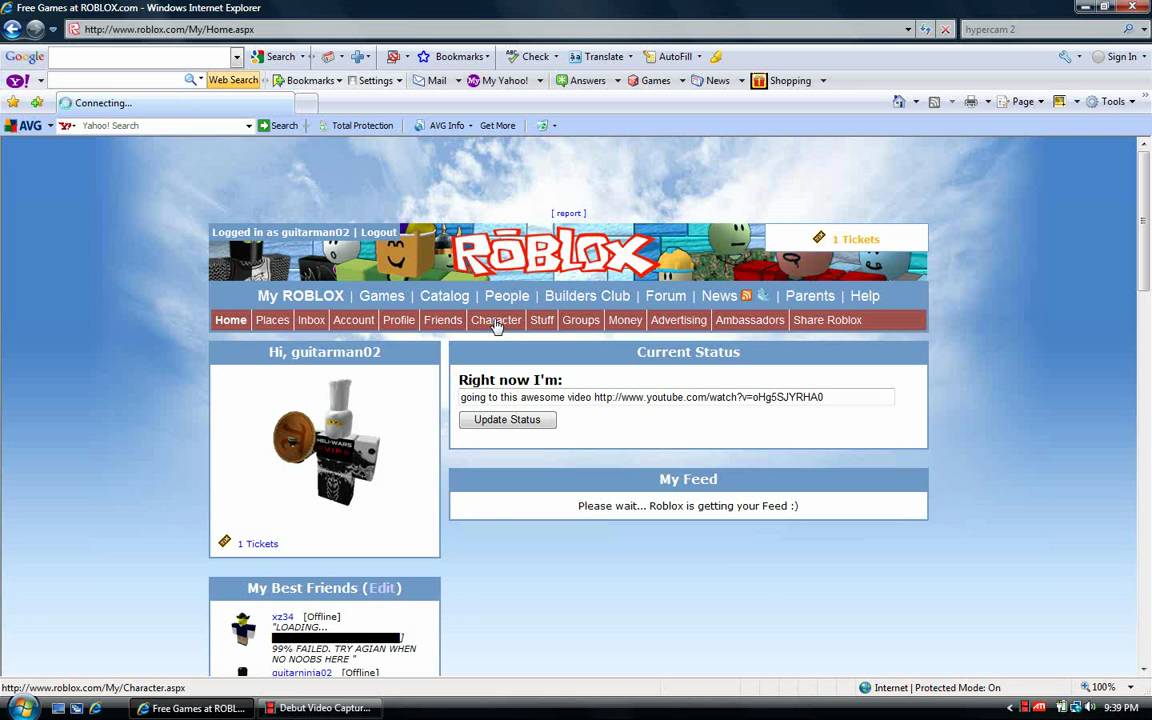Click the guitarman02 avatar image

coord(327,442)
